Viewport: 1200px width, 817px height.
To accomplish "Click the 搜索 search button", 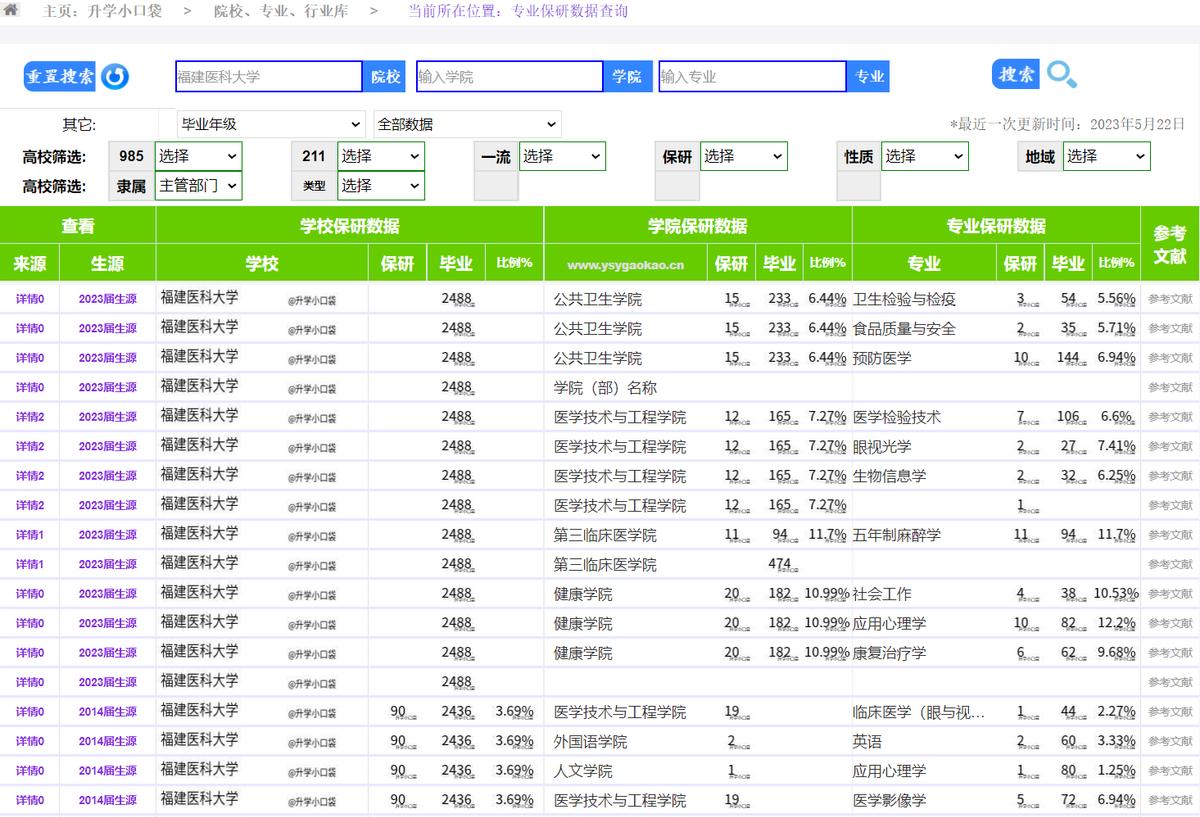I will coord(1017,74).
